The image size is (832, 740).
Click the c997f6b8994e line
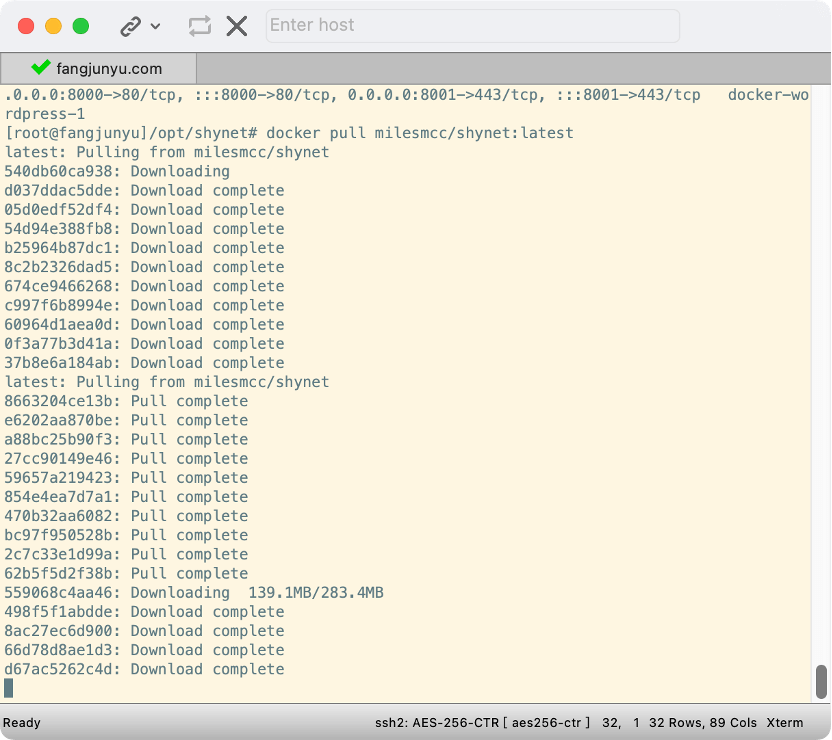144,305
